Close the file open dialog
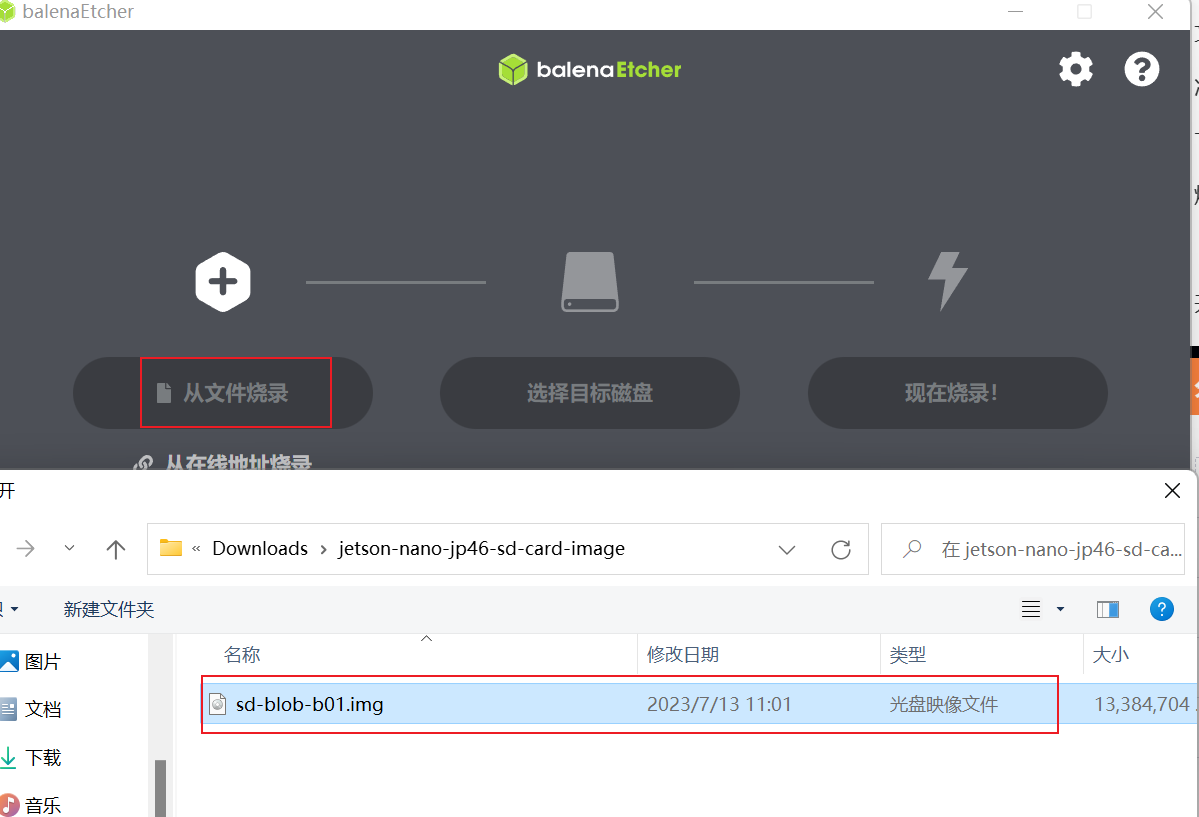 [x=1172, y=490]
